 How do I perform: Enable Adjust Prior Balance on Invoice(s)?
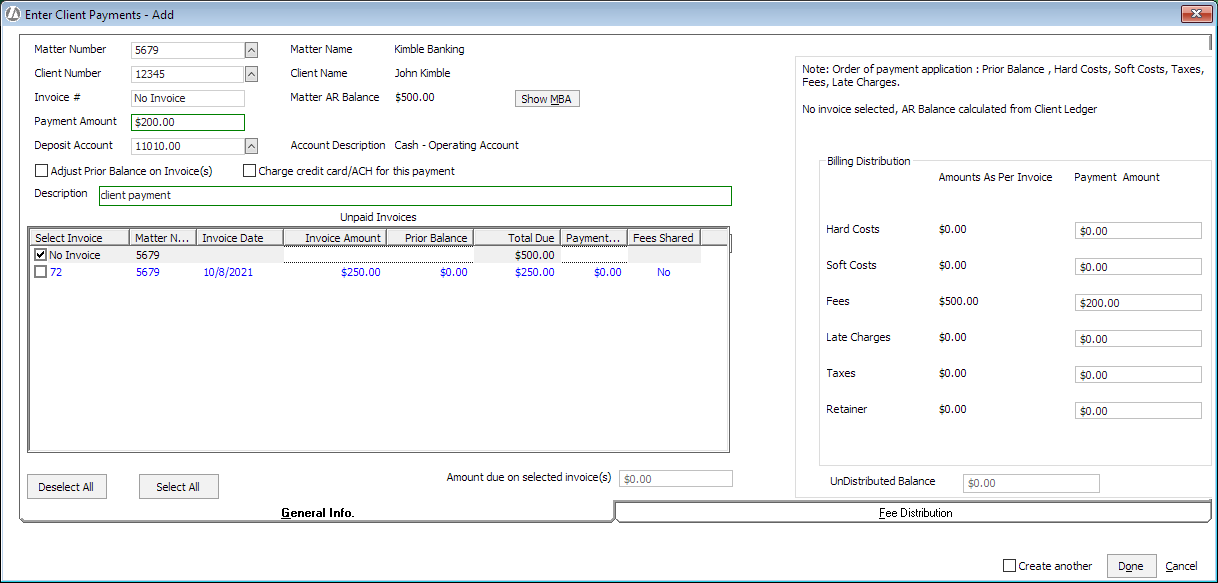pos(42,171)
